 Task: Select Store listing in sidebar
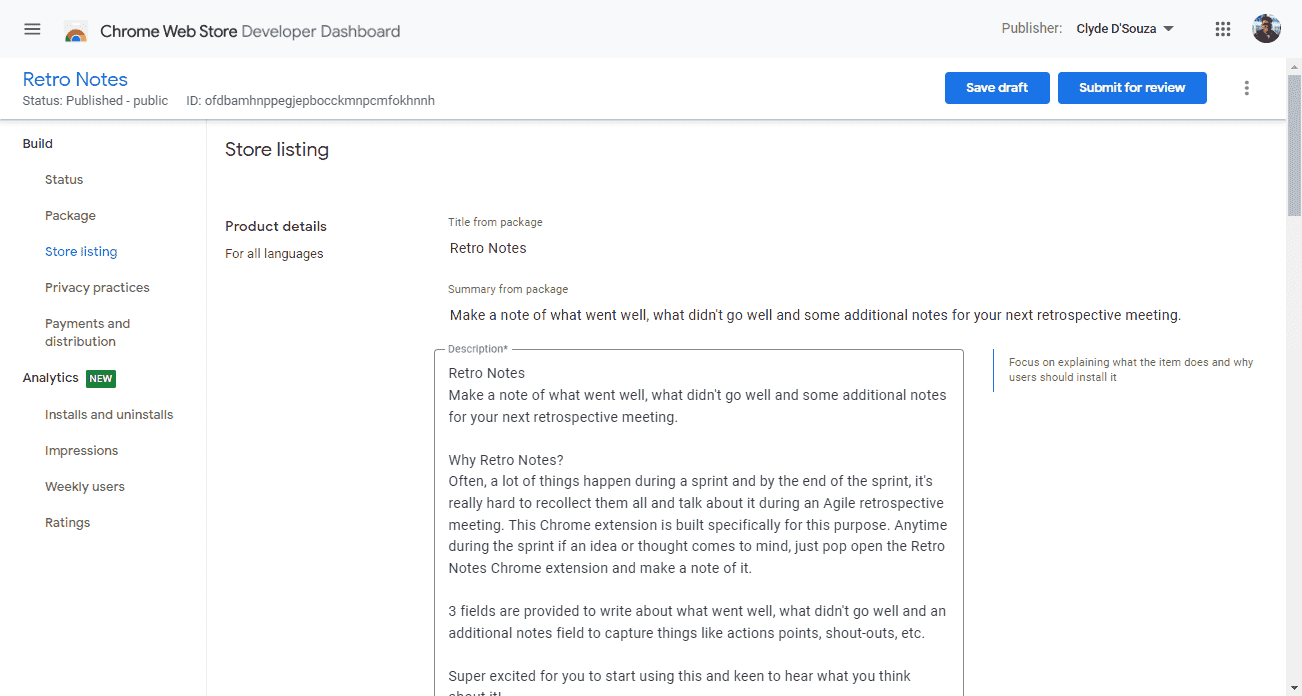(81, 252)
